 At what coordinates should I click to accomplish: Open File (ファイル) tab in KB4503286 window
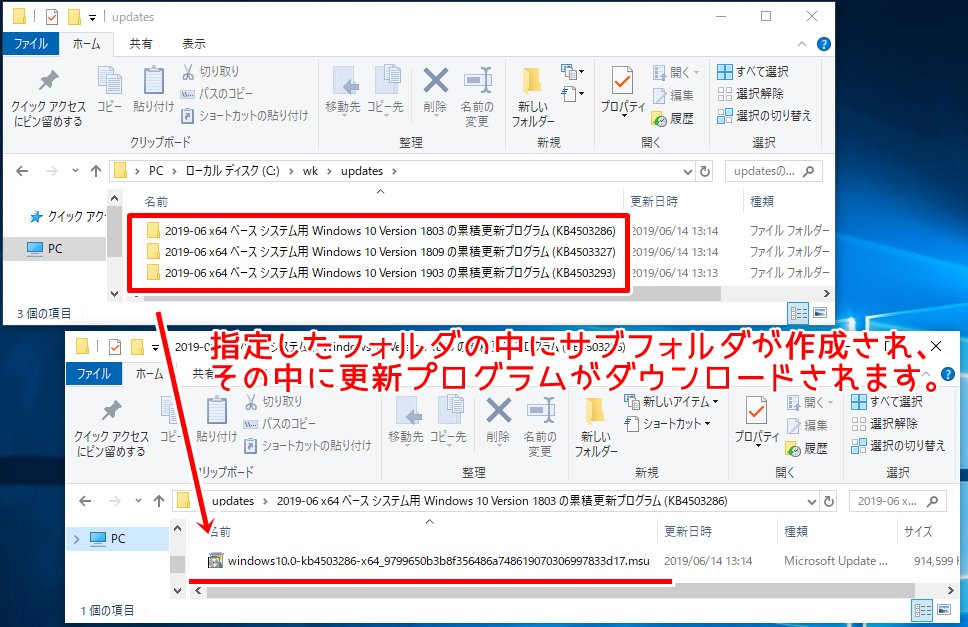pyautogui.click(x=93, y=374)
